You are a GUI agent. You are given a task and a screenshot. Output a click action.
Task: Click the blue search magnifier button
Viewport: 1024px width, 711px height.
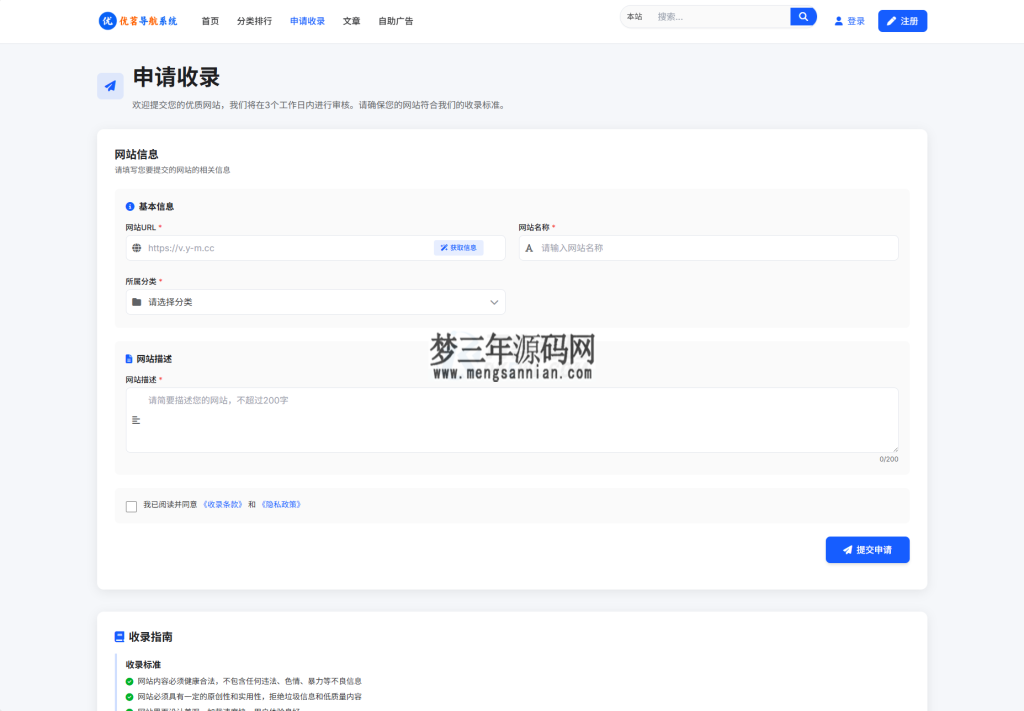pos(802,16)
